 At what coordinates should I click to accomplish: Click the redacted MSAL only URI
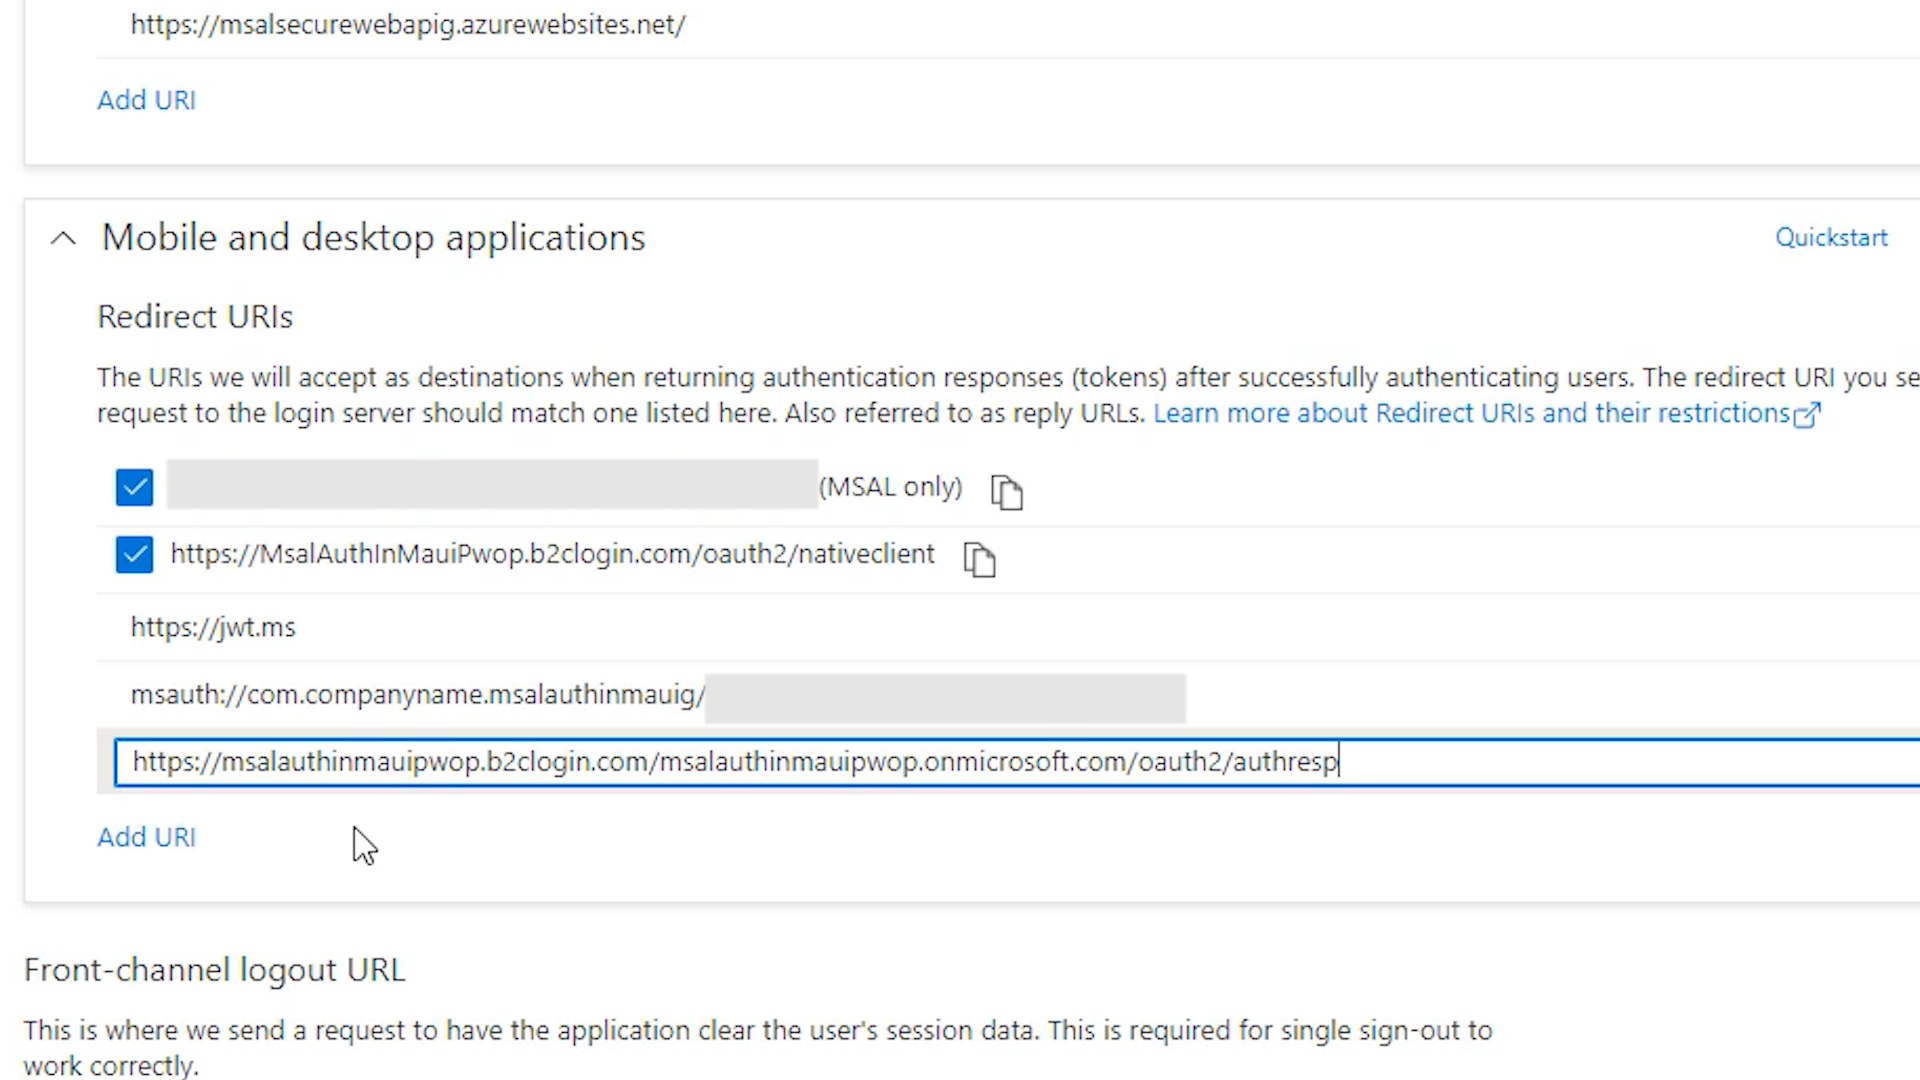point(492,486)
